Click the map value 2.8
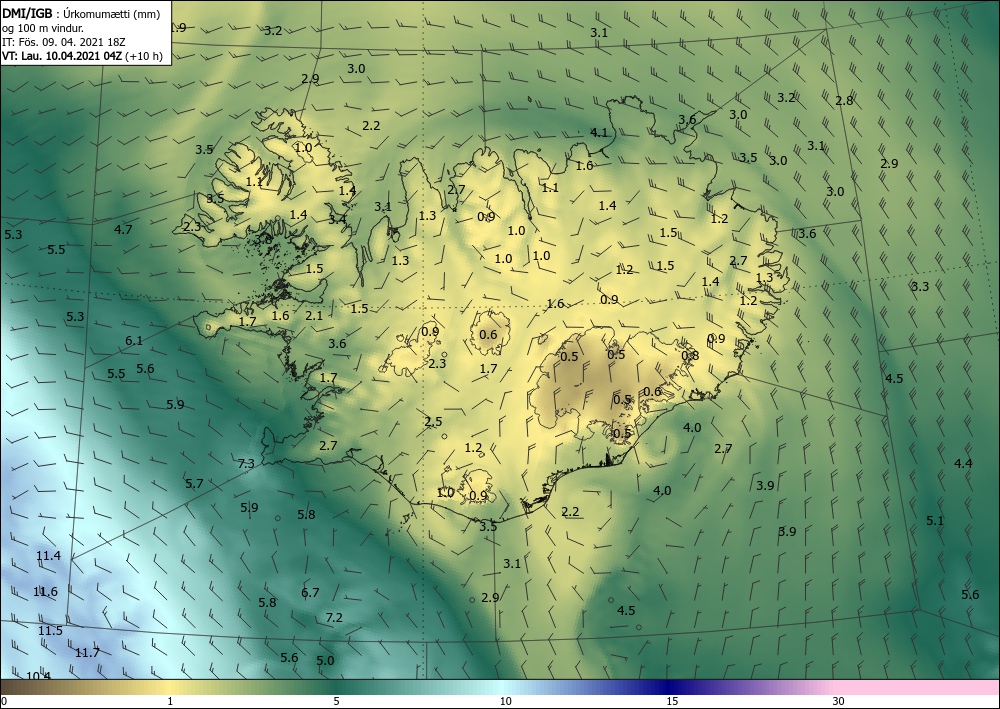The width and height of the screenshot is (1000, 709). point(844,100)
